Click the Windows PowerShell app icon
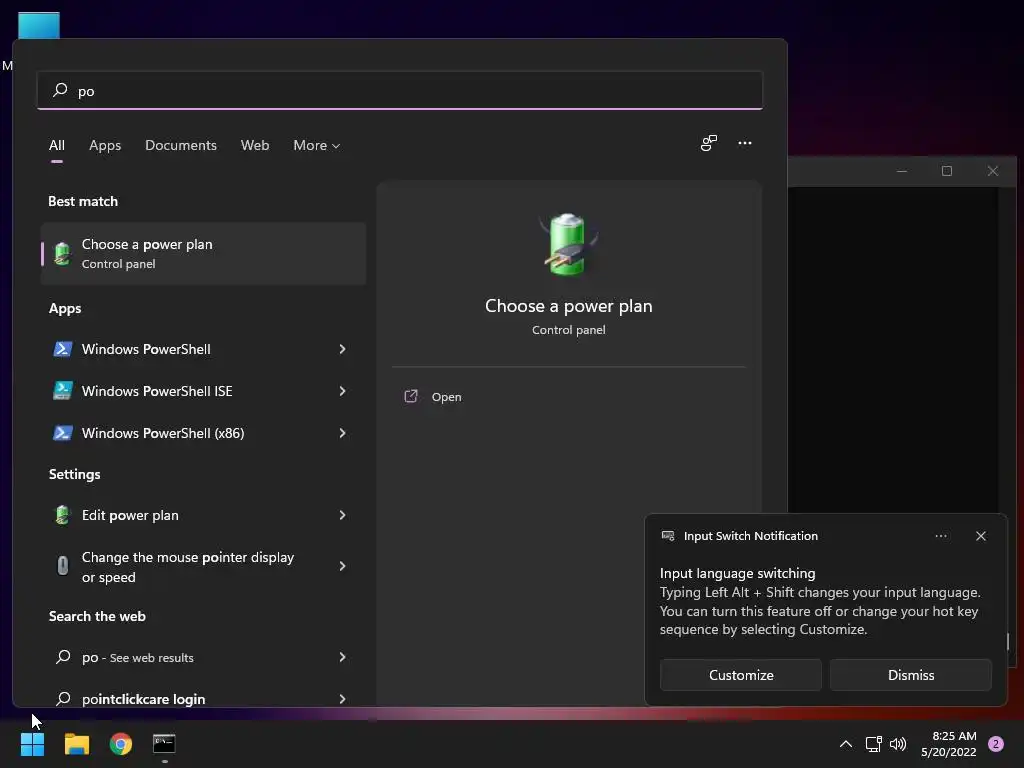Screen dimensions: 1024x768 [x=62, y=349]
